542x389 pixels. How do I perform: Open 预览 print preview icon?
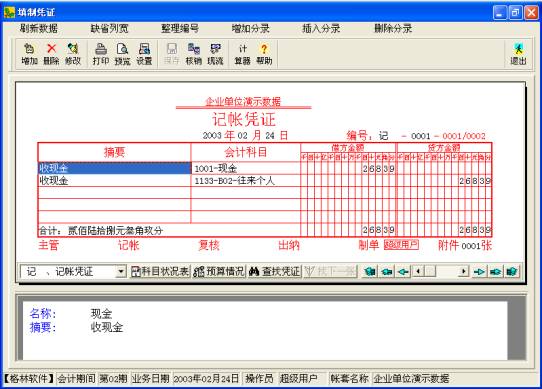click(x=122, y=54)
